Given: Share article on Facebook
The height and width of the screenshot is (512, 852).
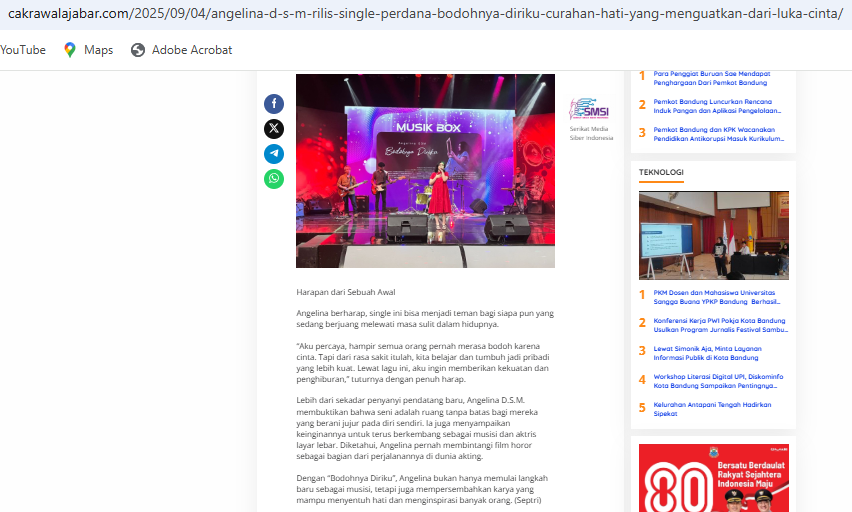Looking at the screenshot, I should [x=274, y=104].
